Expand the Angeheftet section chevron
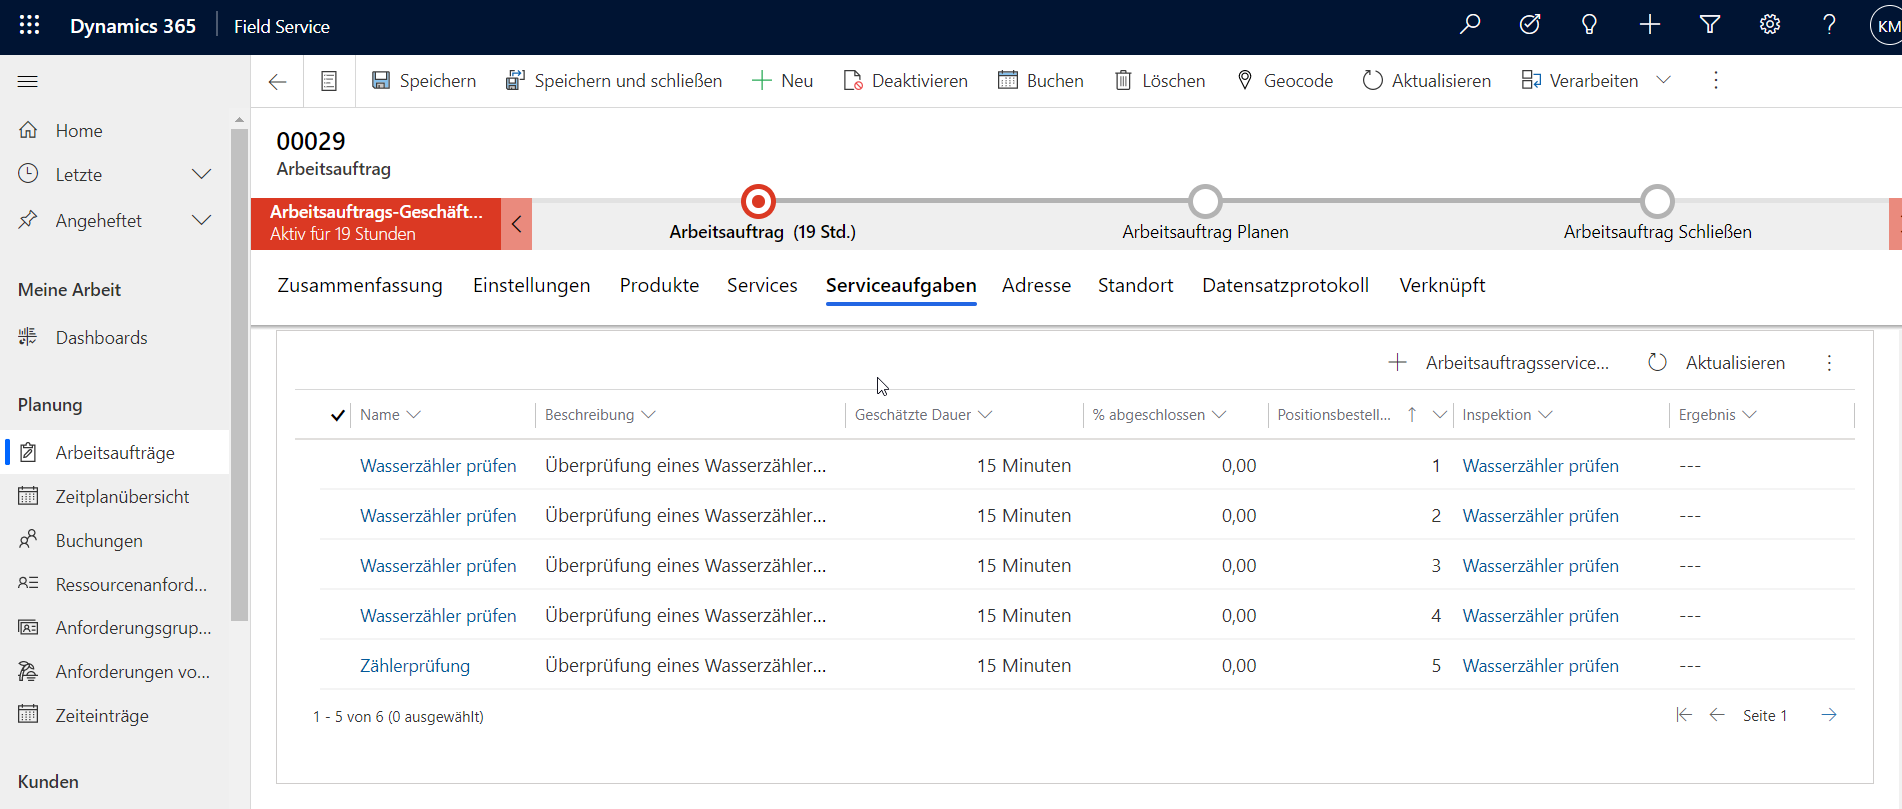 pyautogui.click(x=201, y=221)
